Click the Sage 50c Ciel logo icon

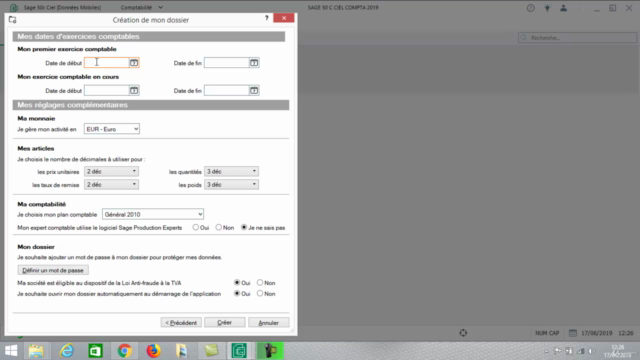[14, 7]
